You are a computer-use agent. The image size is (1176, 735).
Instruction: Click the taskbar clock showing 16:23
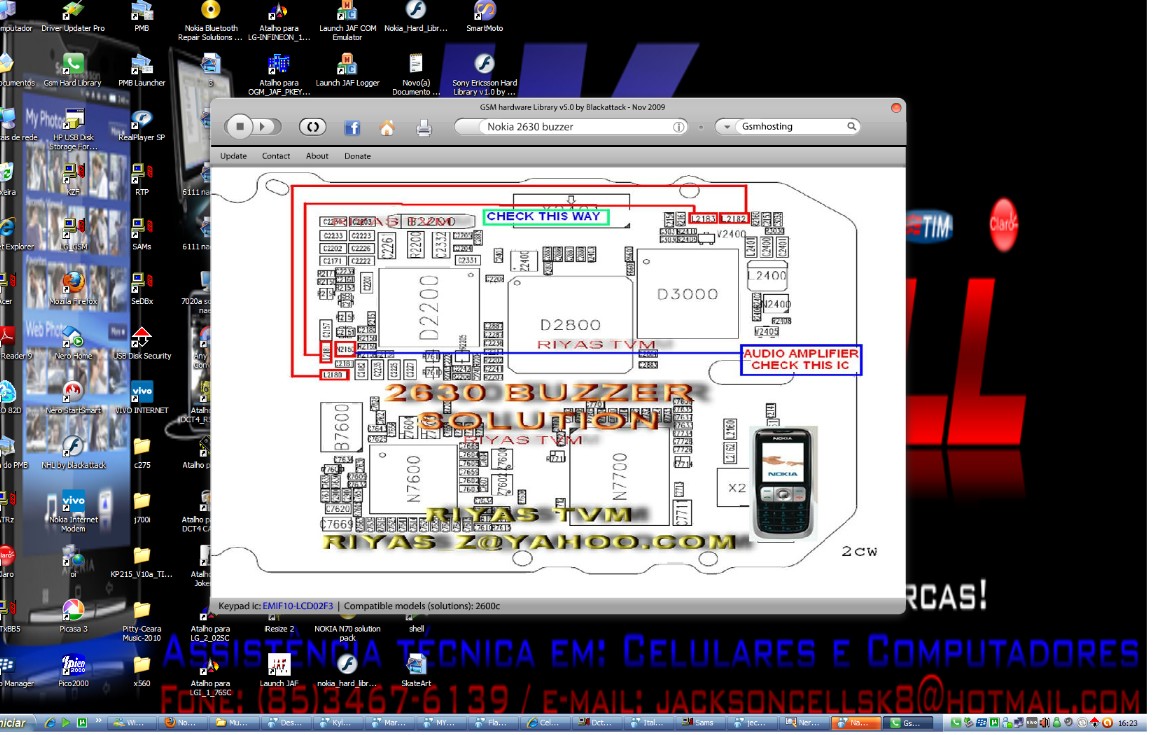1127,723
